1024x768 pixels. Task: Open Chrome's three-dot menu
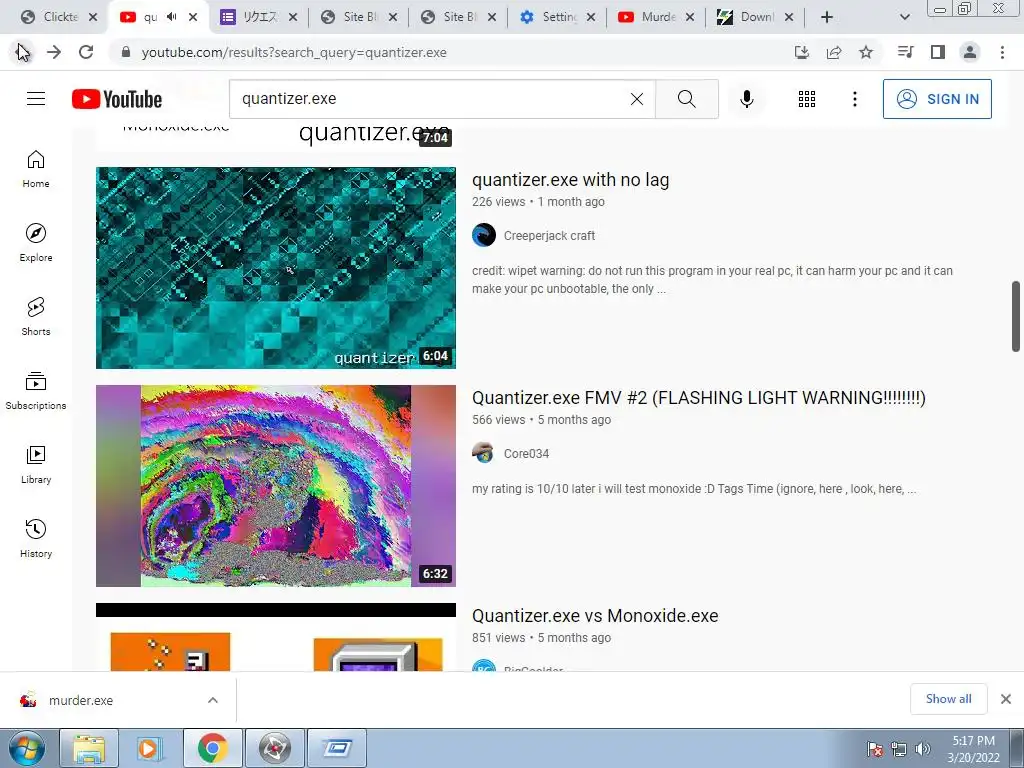click(1002, 52)
